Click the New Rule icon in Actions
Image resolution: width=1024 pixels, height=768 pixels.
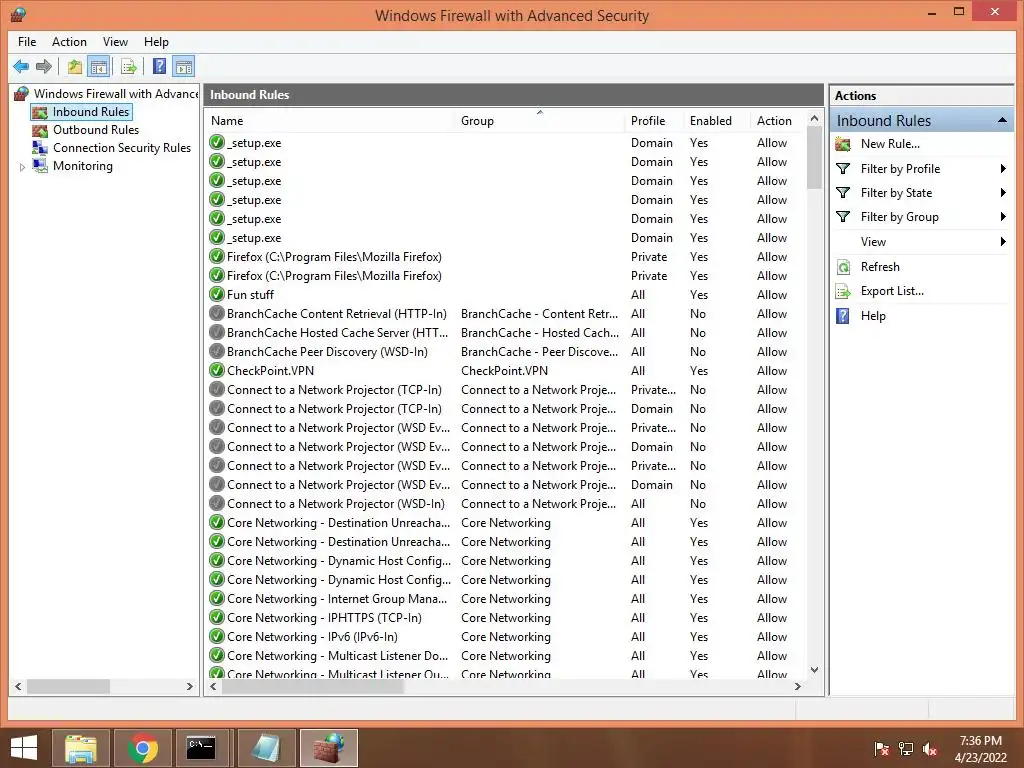(843, 144)
